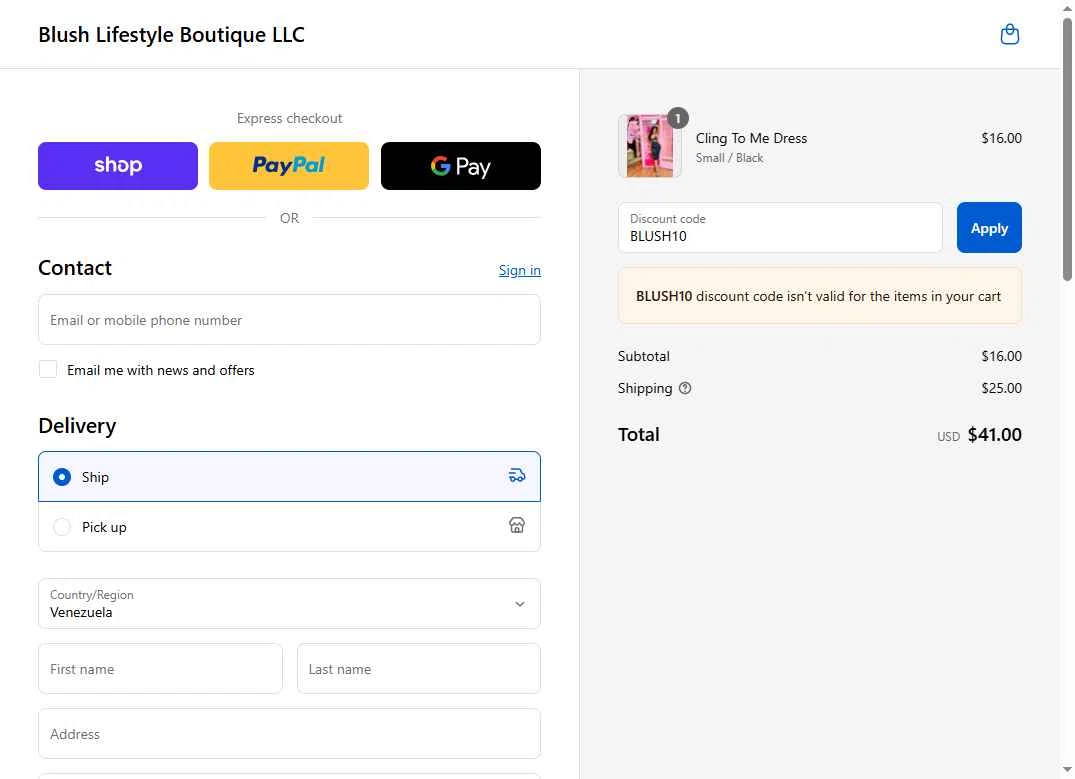This screenshot has width=1075, height=779.
Task: Click the store icon in Pick up row
Action: (517, 525)
